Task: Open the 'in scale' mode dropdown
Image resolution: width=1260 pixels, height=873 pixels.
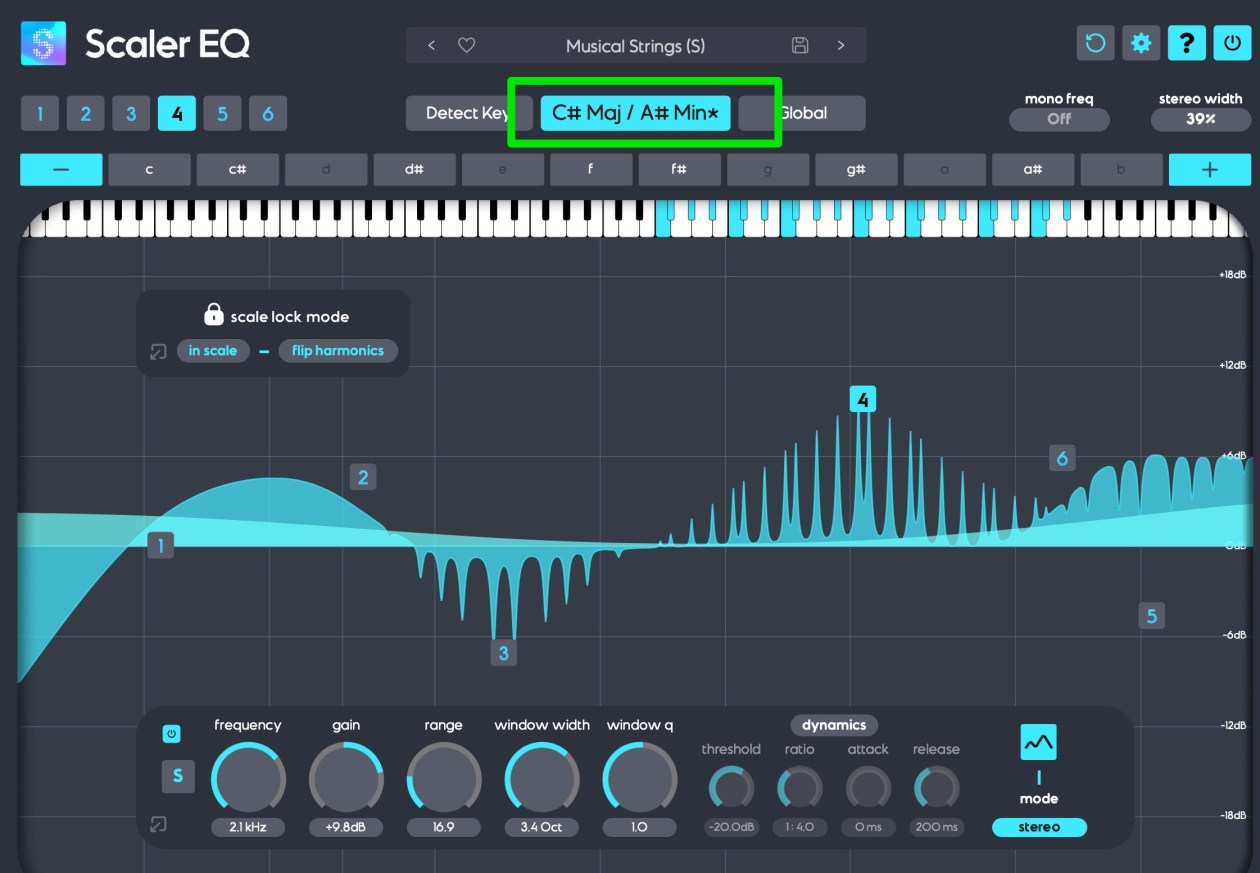Action: pos(213,351)
